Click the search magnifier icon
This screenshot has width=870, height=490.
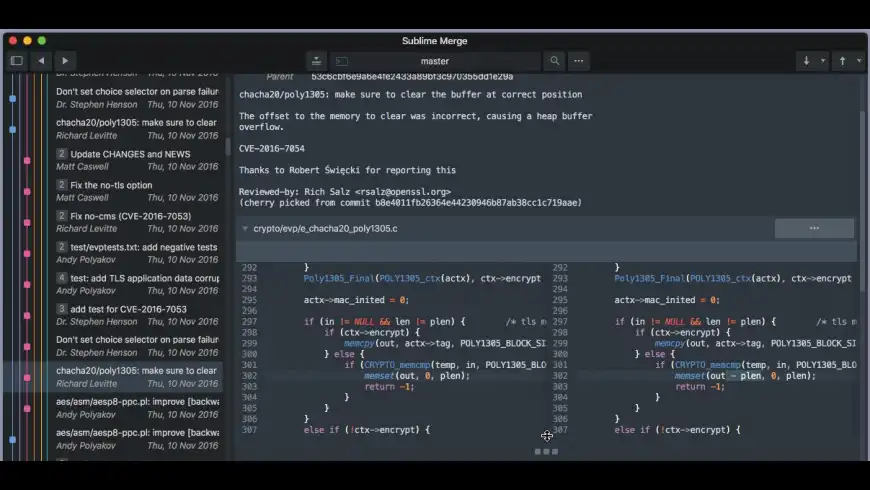[554, 61]
